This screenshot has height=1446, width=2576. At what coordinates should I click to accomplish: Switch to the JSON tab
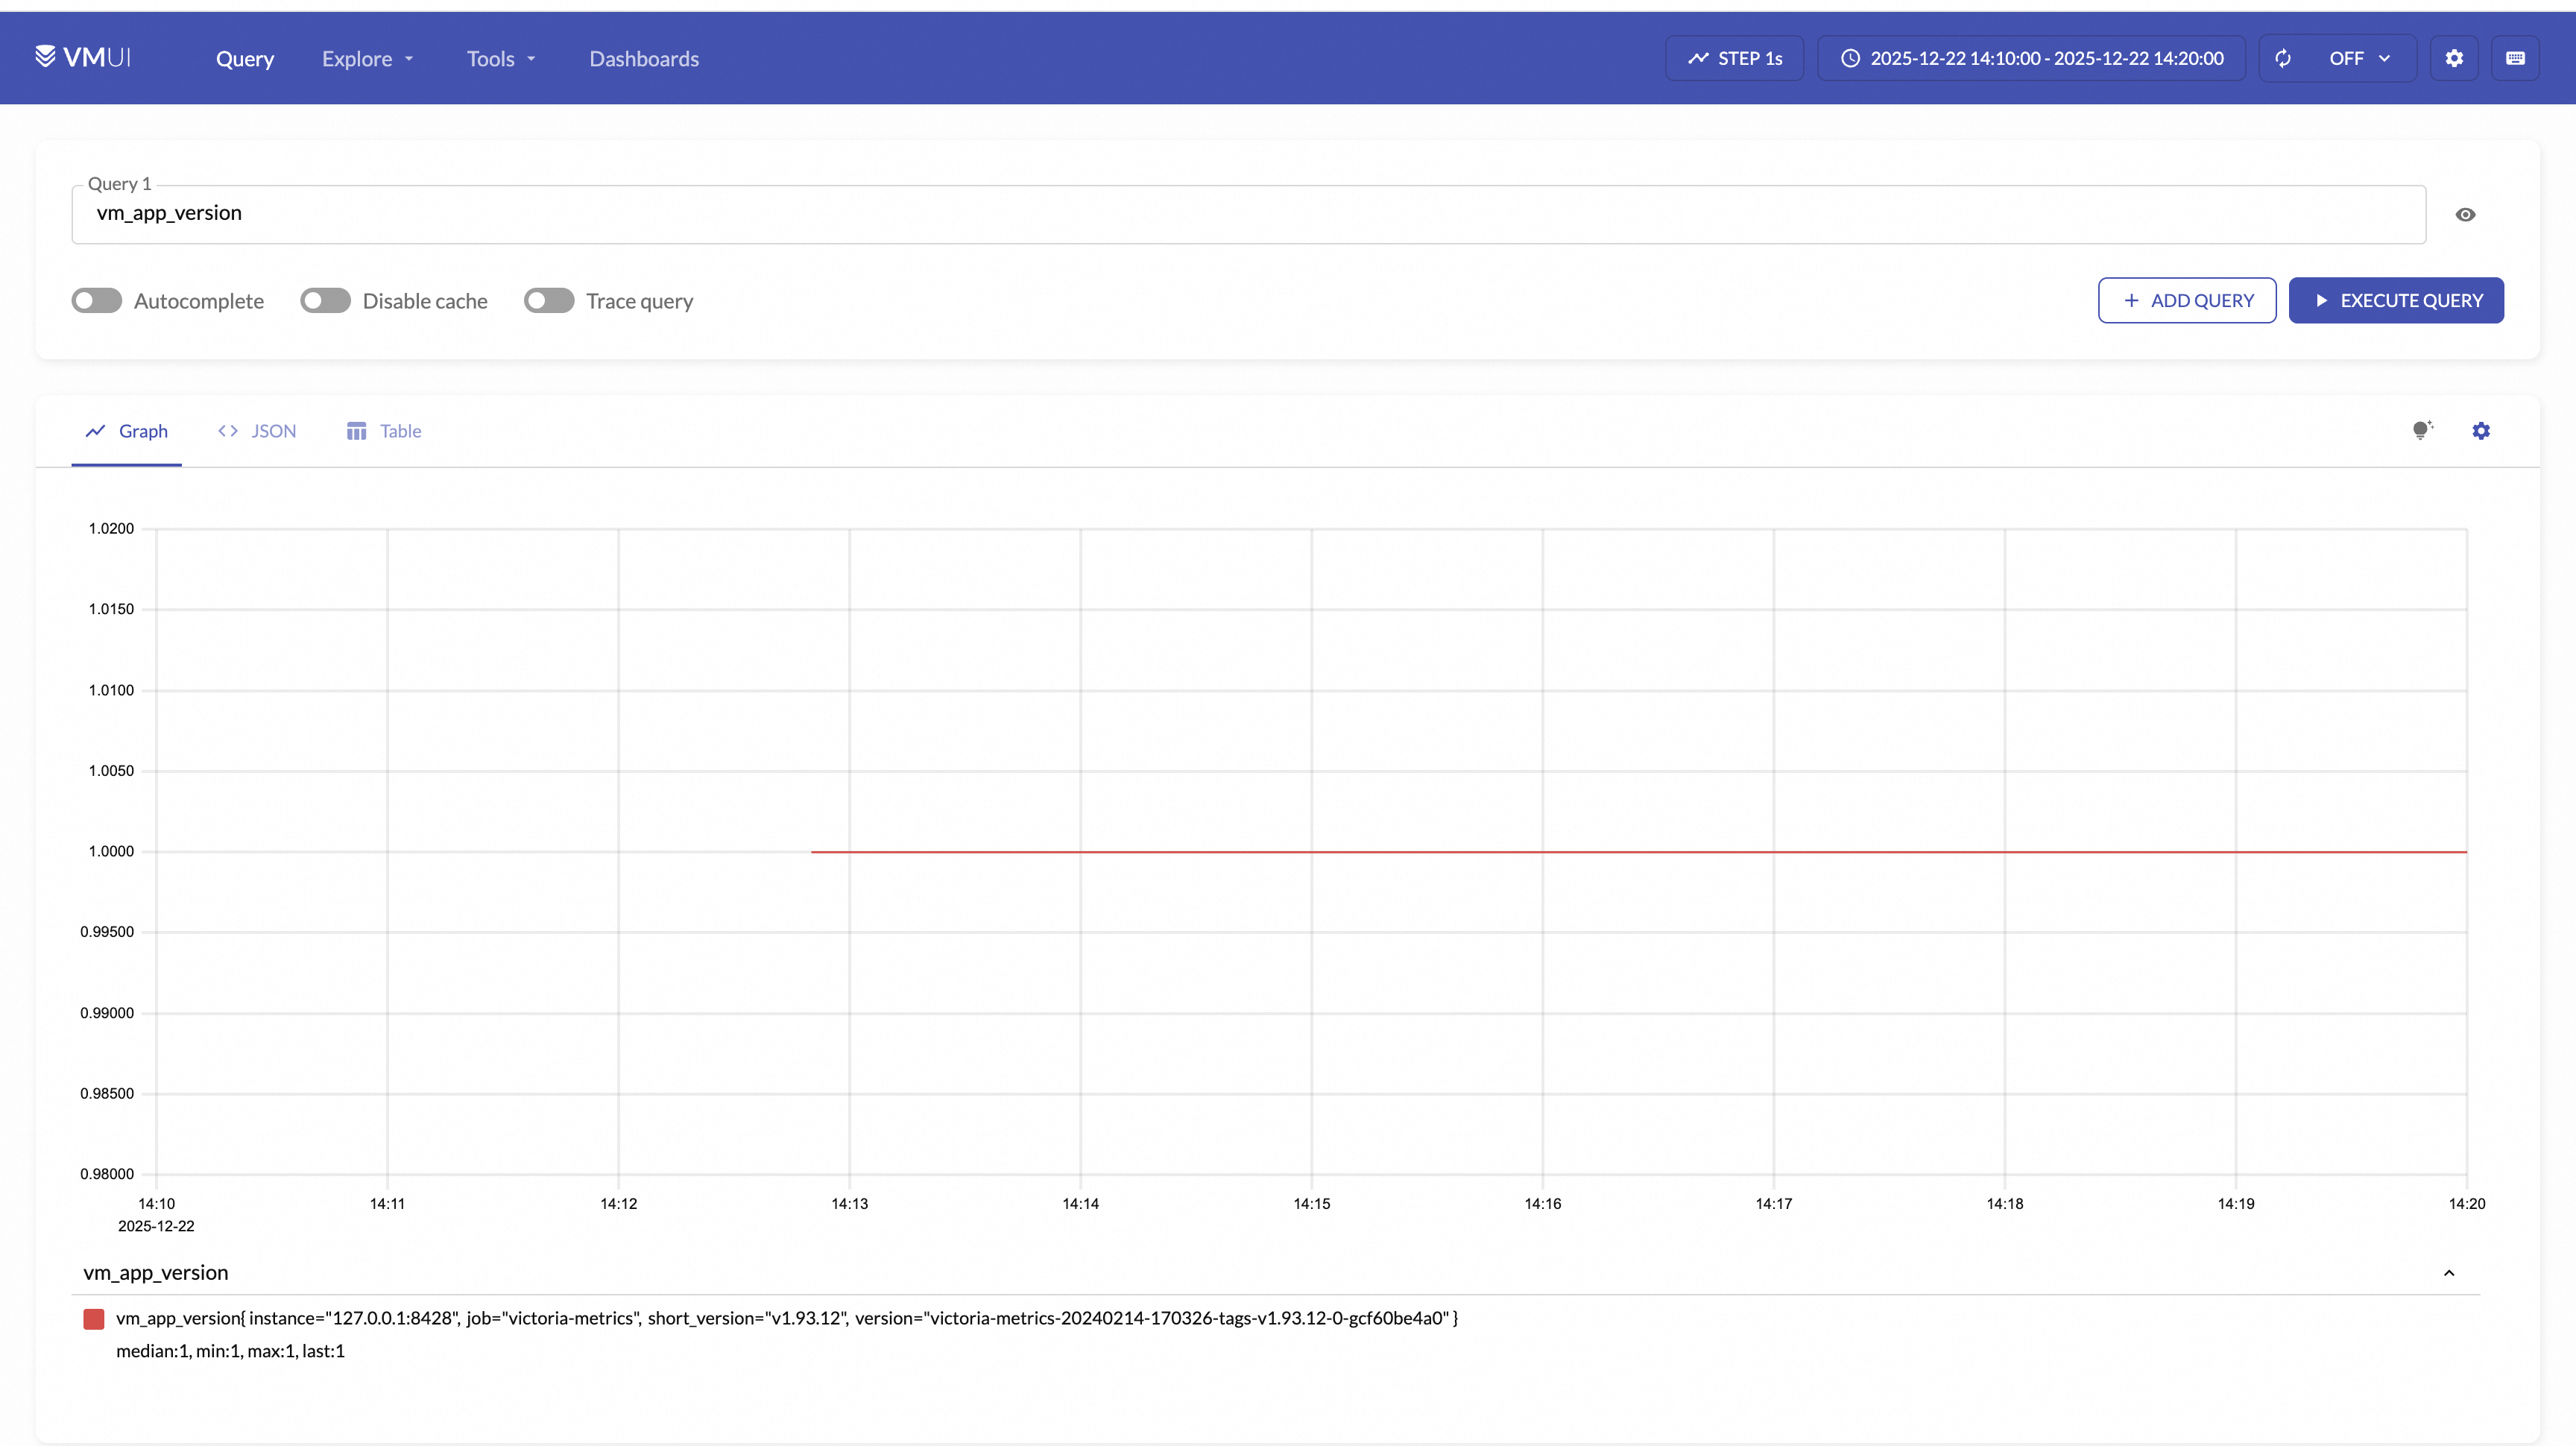click(x=257, y=431)
